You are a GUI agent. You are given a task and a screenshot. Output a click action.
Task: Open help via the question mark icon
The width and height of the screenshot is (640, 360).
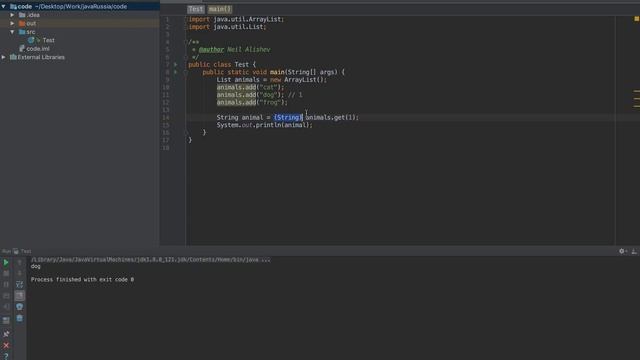click(x=6, y=356)
